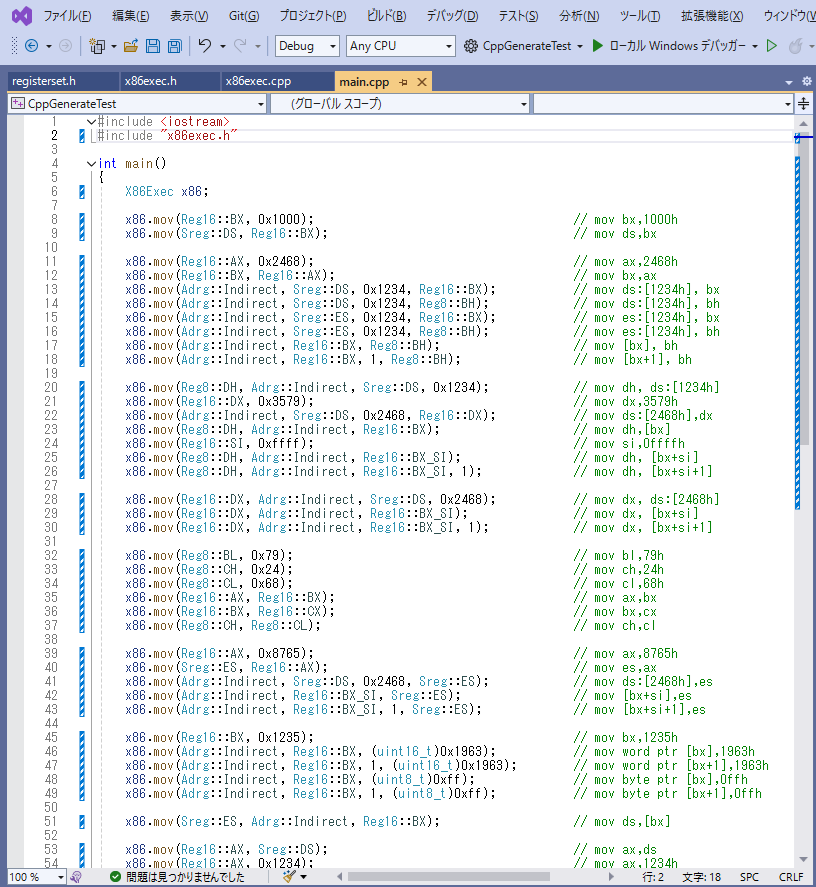
Task: Click the split editor icon
Action: (x=804, y=103)
